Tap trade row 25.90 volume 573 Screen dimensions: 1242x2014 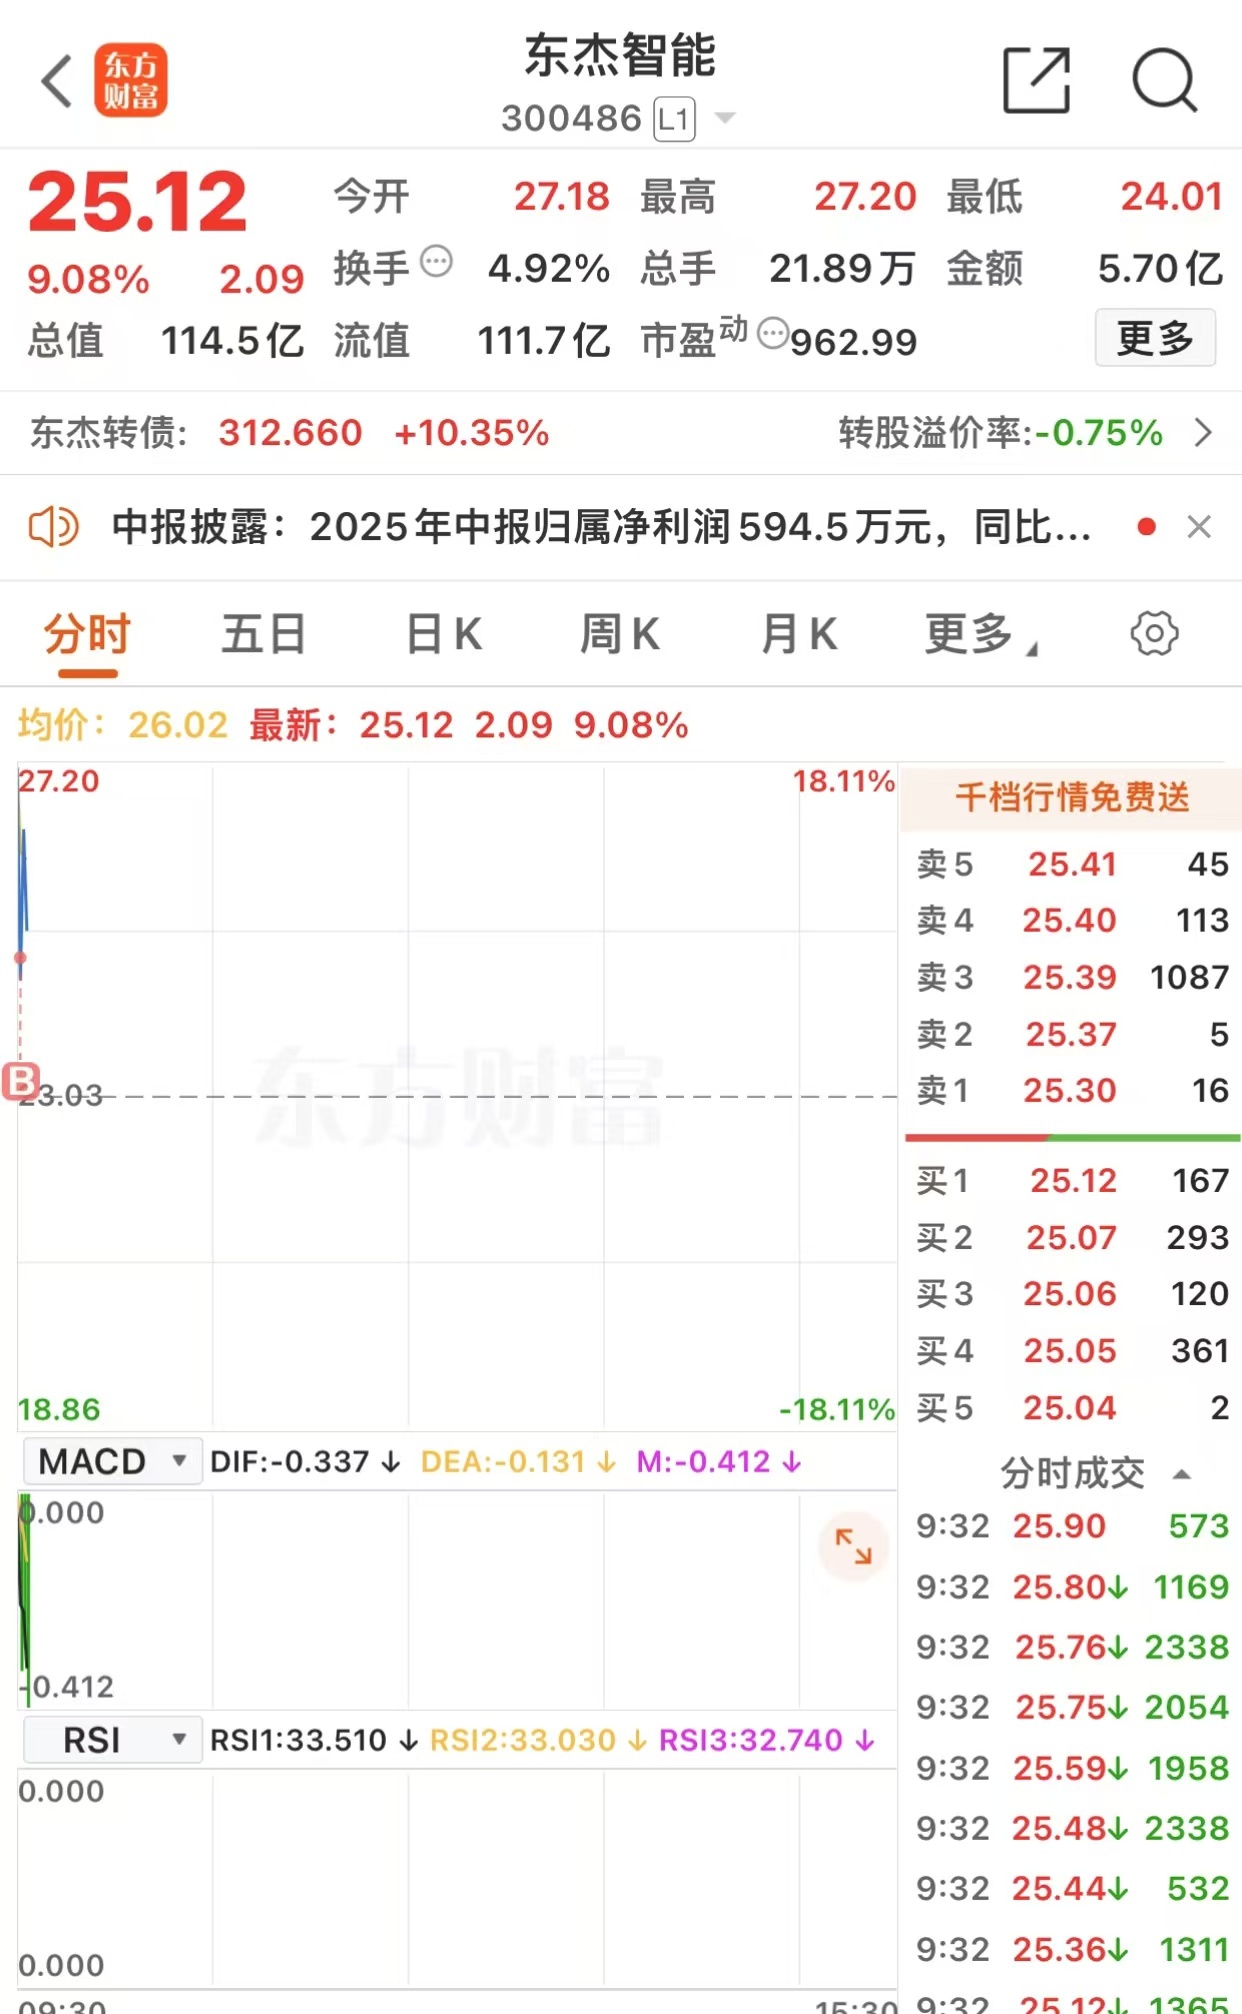point(1072,1526)
